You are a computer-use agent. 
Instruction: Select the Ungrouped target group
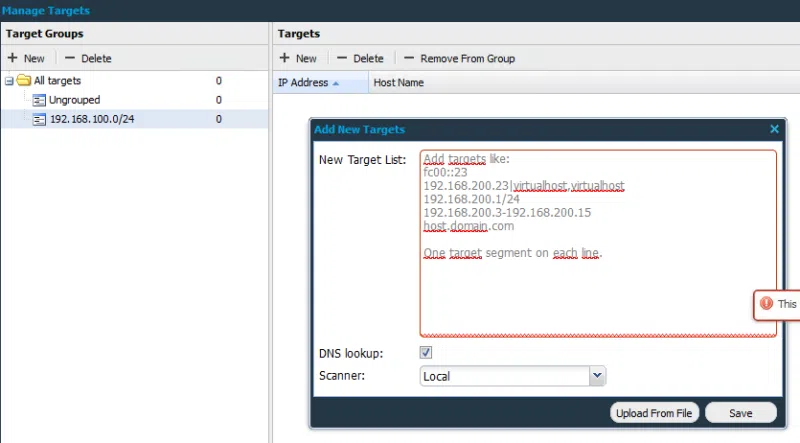[74, 100]
